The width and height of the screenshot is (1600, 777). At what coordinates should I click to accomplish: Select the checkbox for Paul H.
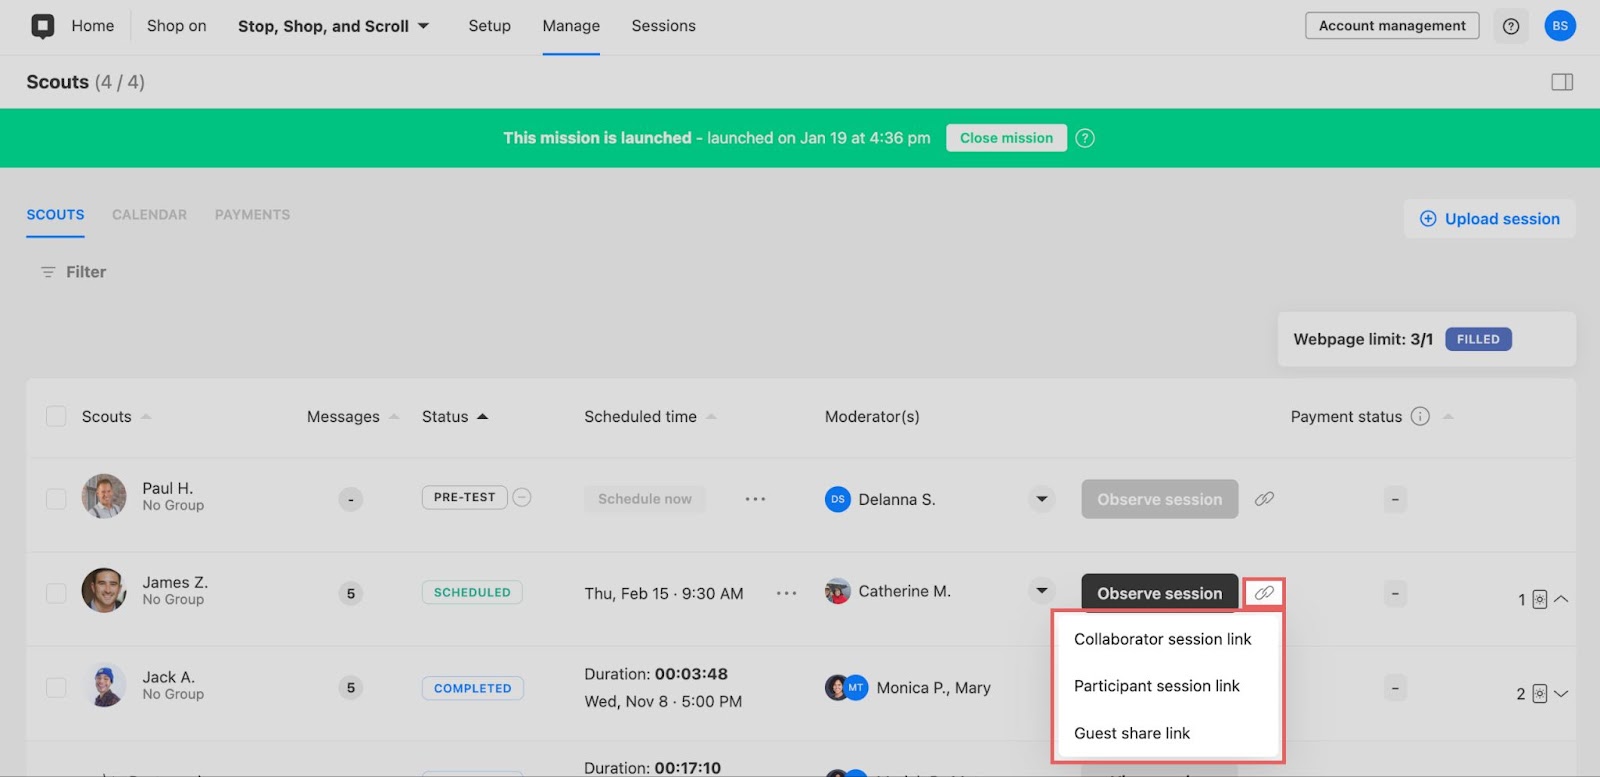[x=56, y=499]
